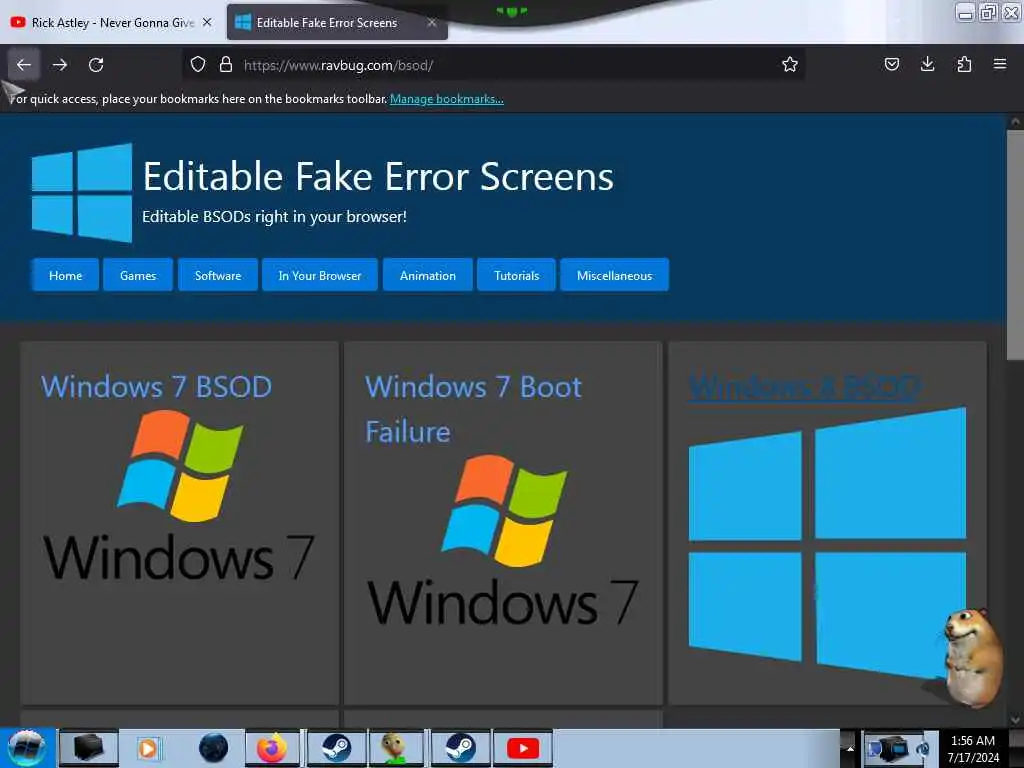Open the taskbar clock showing 1:56 AM

click(x=973, y=749)
